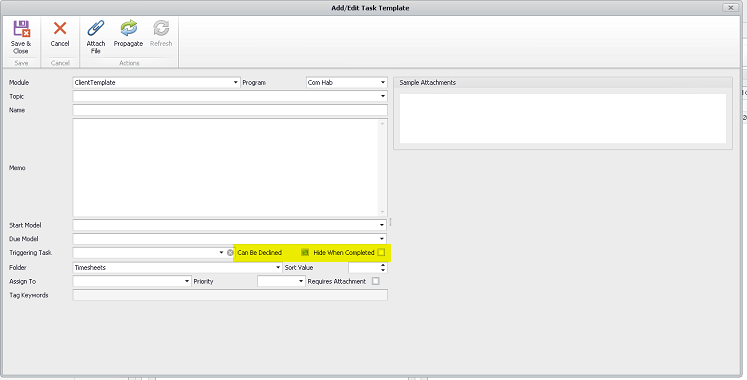Open the Program dropdown showing Com Hab

tap(383, 82)
